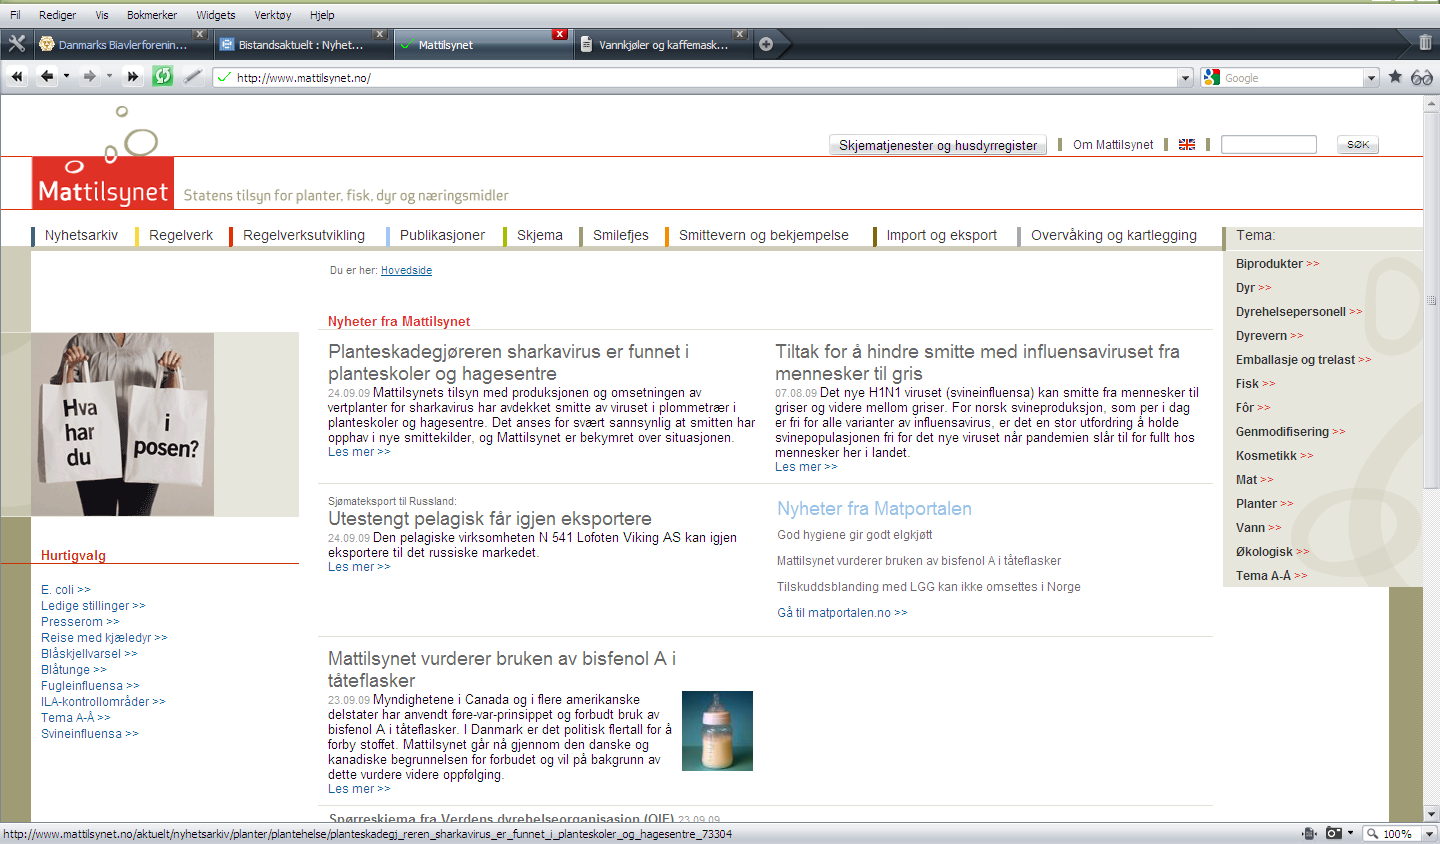Open the Smilefjes navigation item

pos(621,235)
